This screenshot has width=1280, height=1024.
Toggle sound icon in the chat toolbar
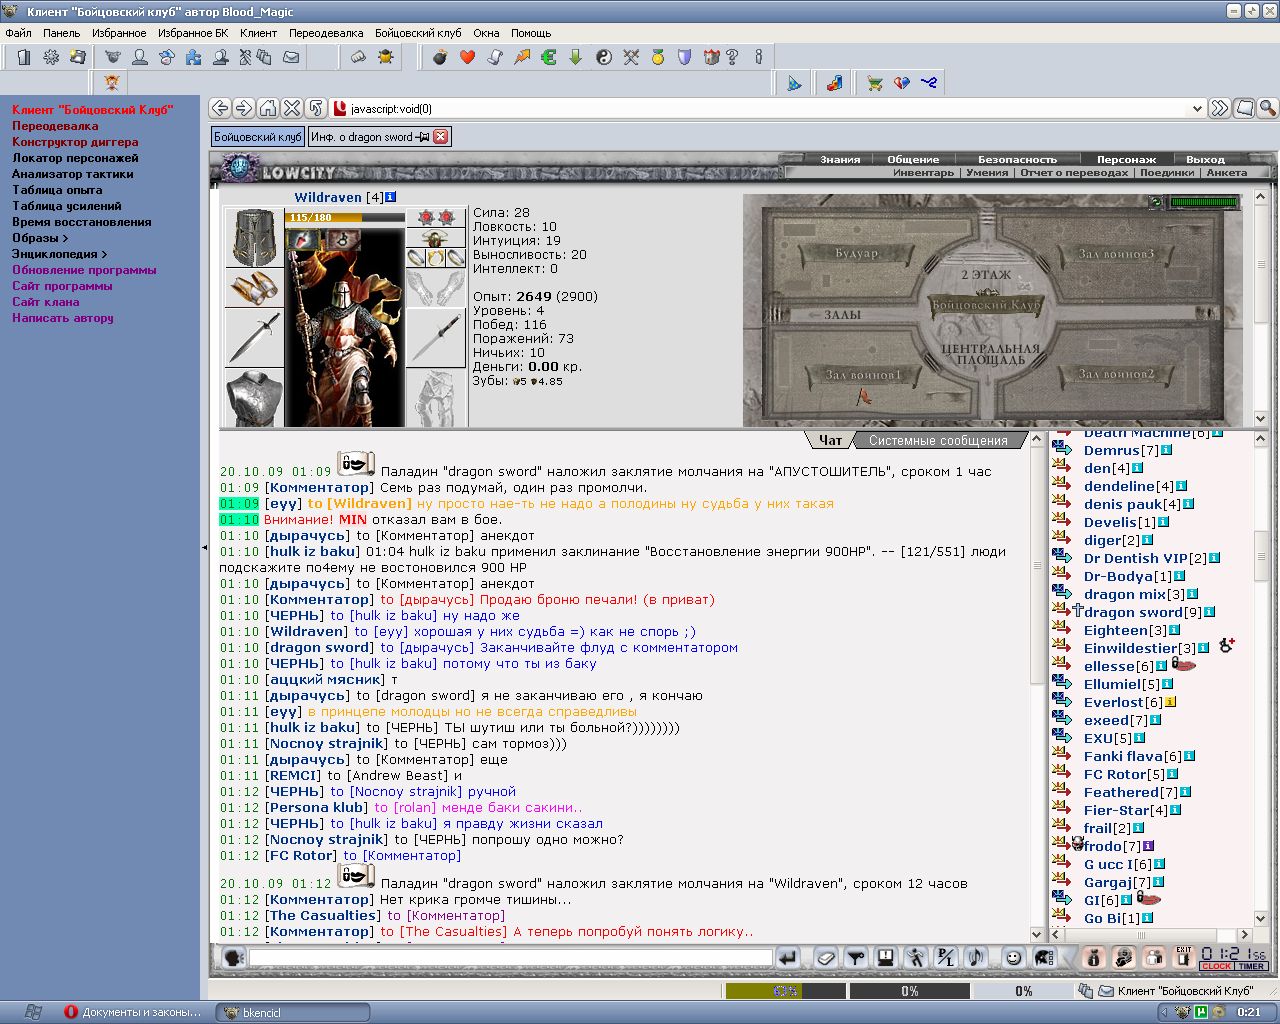(977, 958)
